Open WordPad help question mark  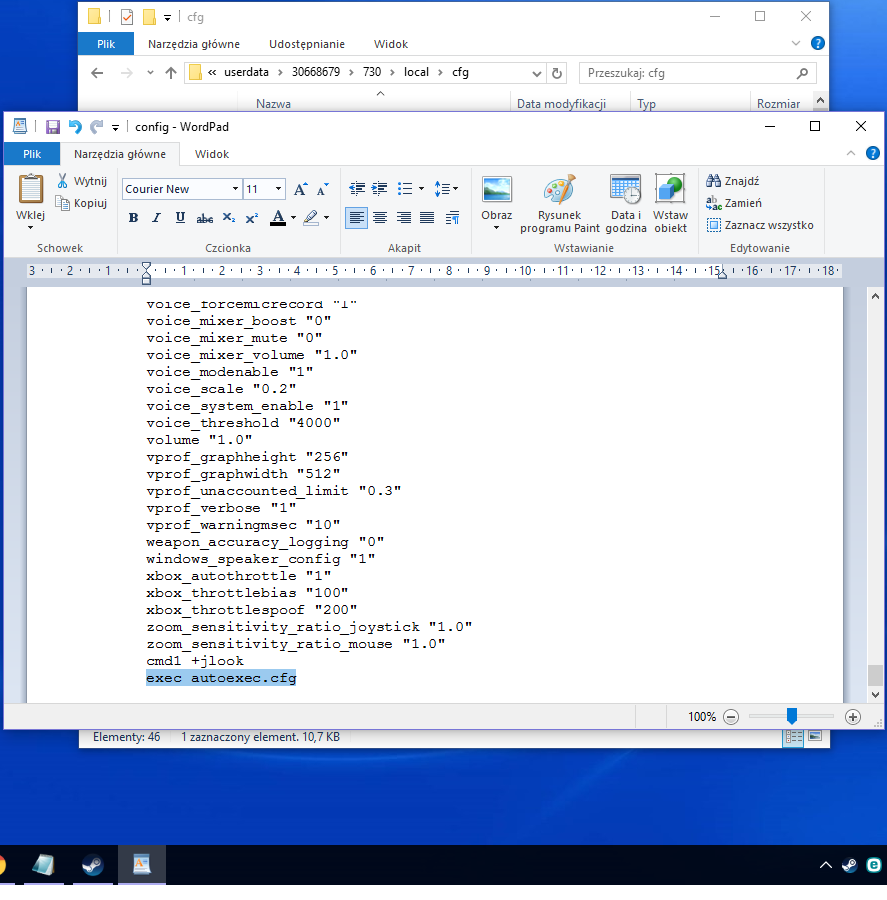pyautogui.click(x=873, y=153)
